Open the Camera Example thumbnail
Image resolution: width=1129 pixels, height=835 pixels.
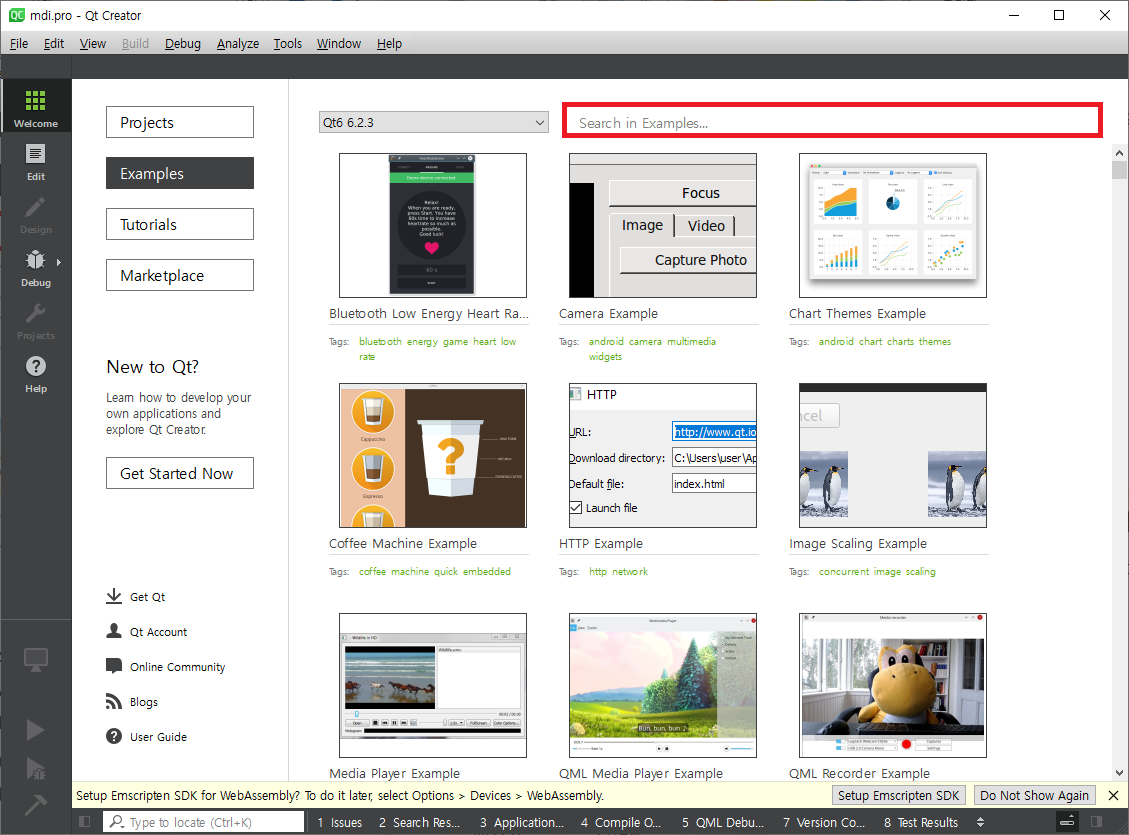click(x=662, y=225)
